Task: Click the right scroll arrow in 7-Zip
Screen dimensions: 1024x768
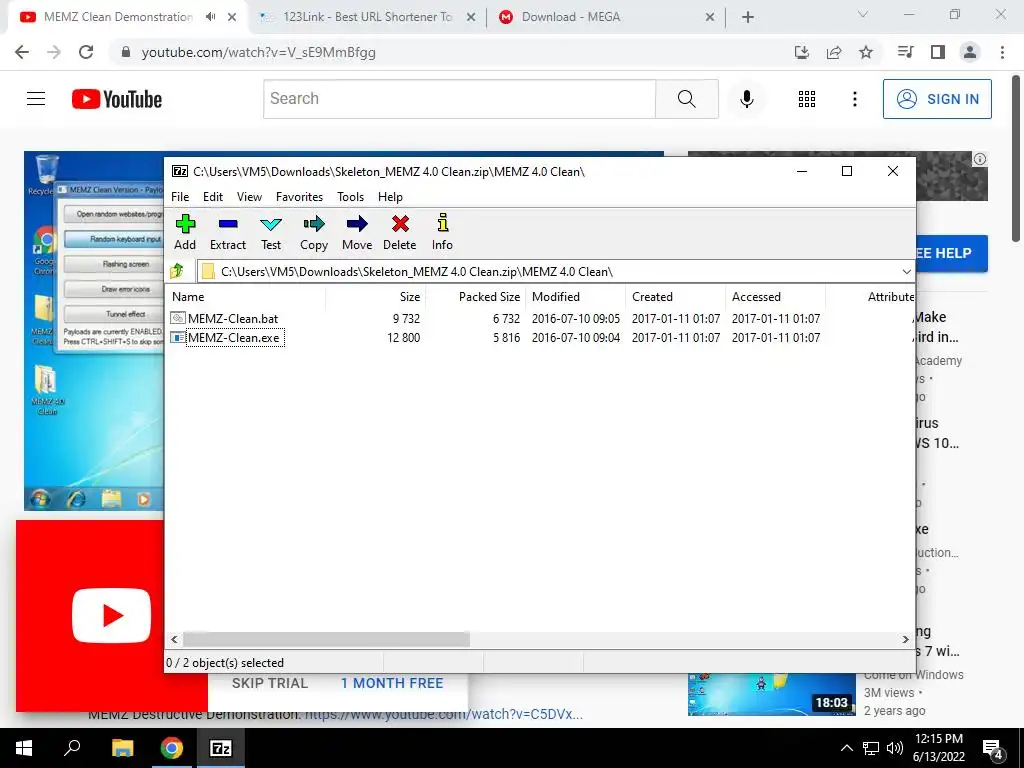Action: click(906, 639)
